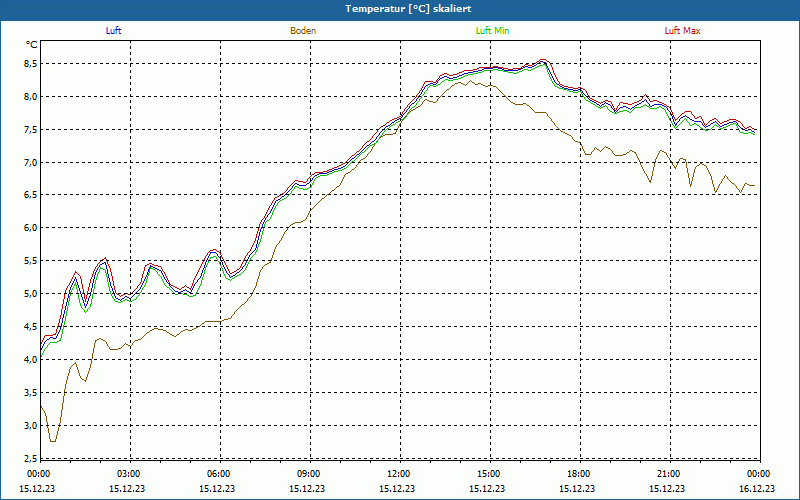Click the '6,5' y-axis value

coord(31,195)
